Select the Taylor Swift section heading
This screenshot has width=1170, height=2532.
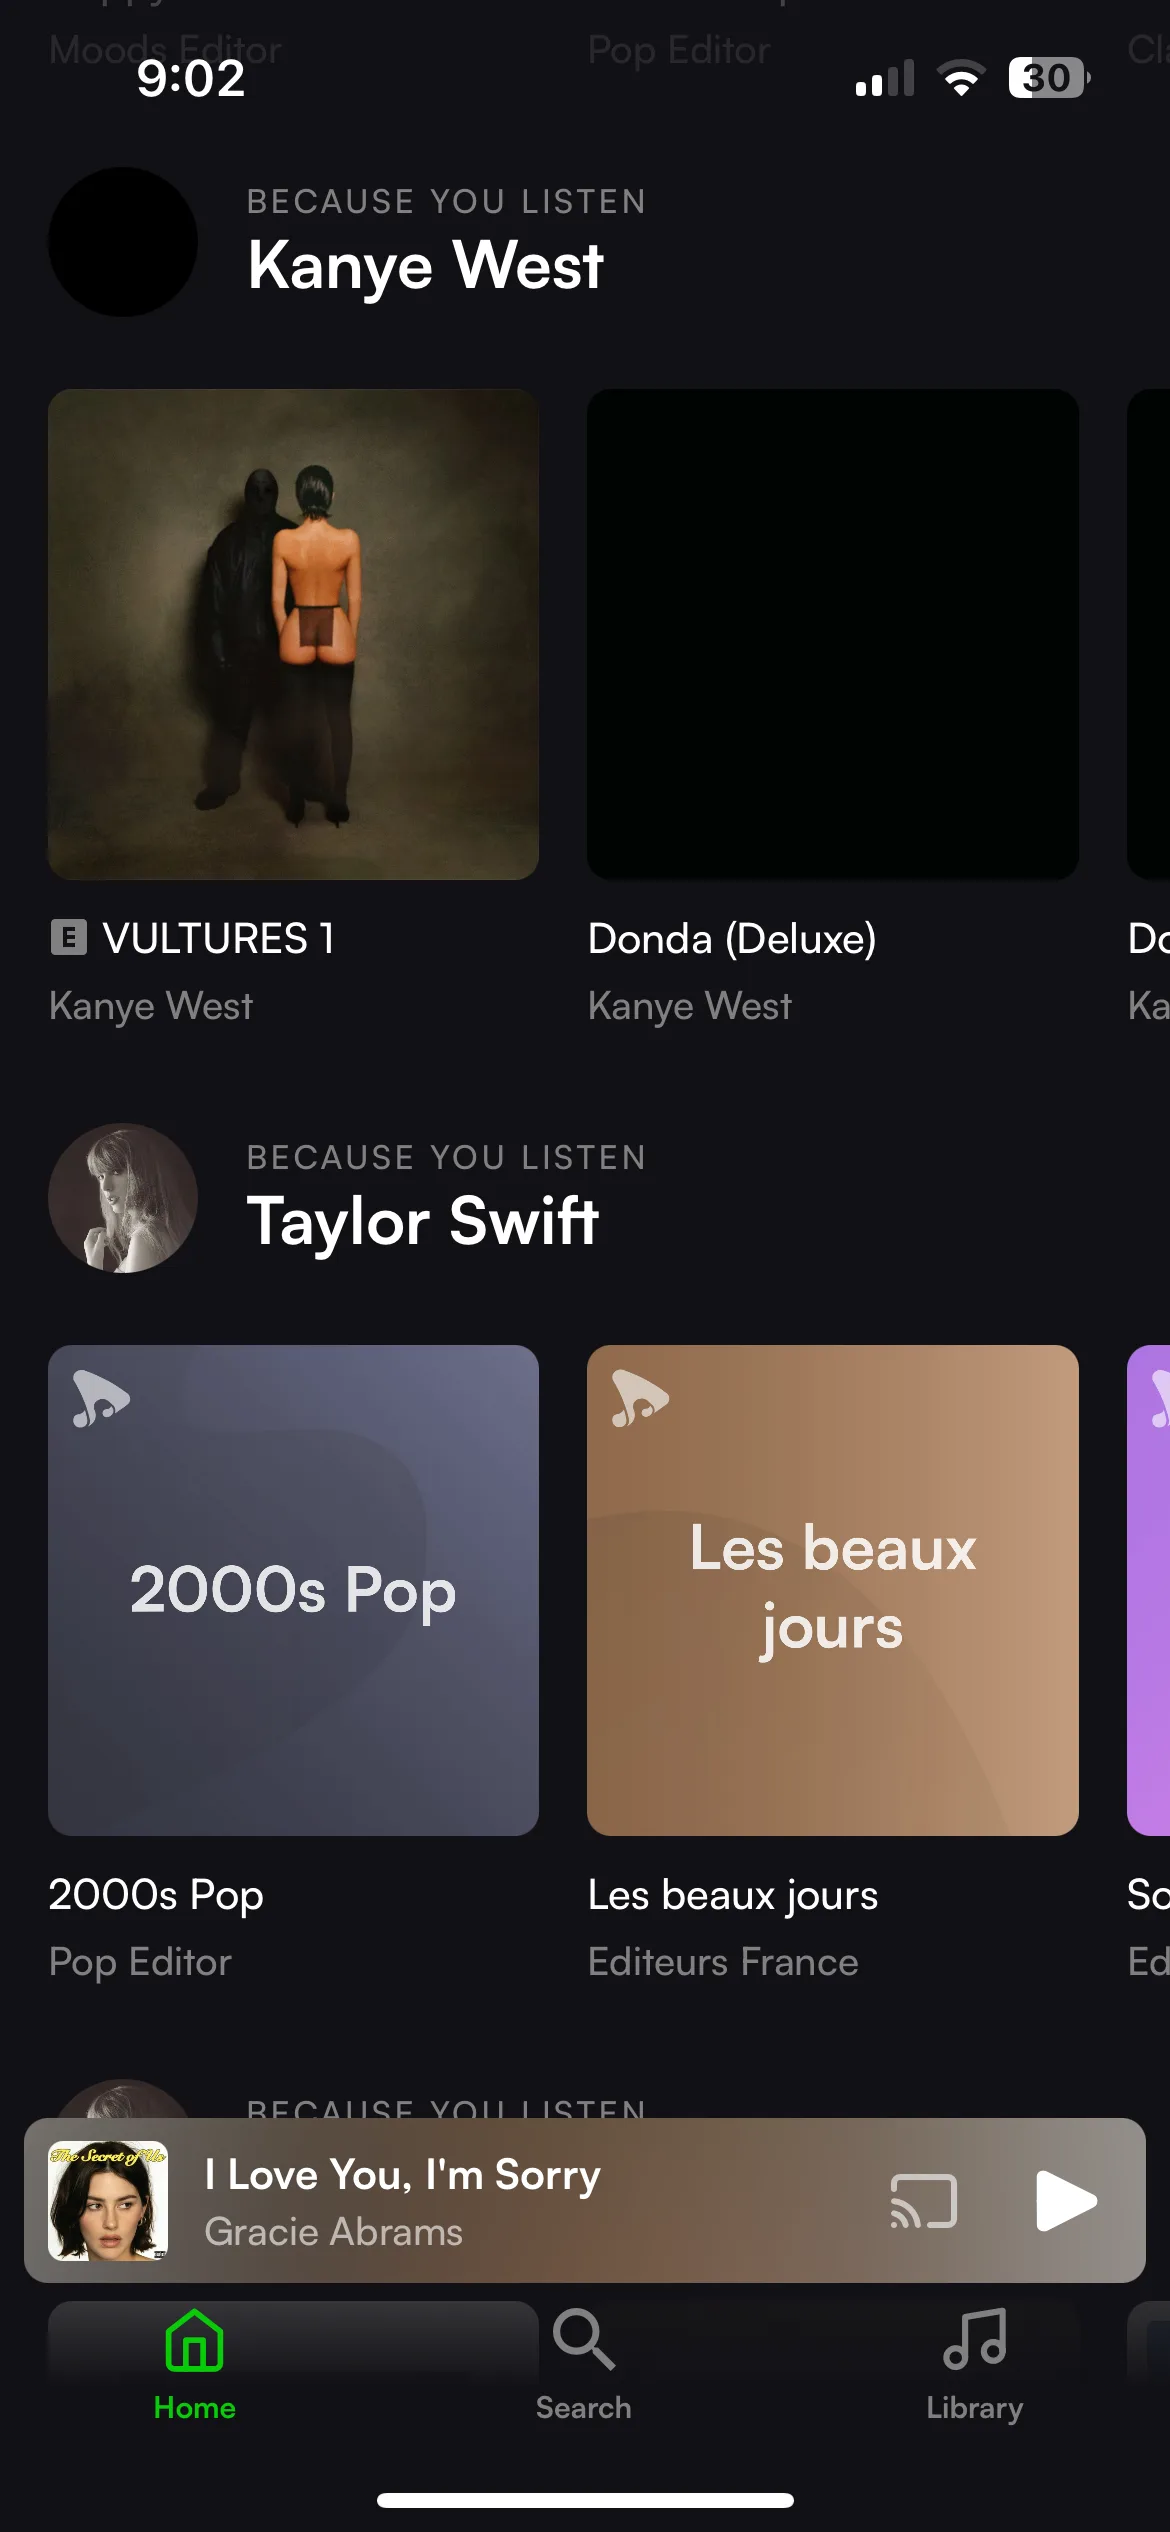click(422, 1221)
